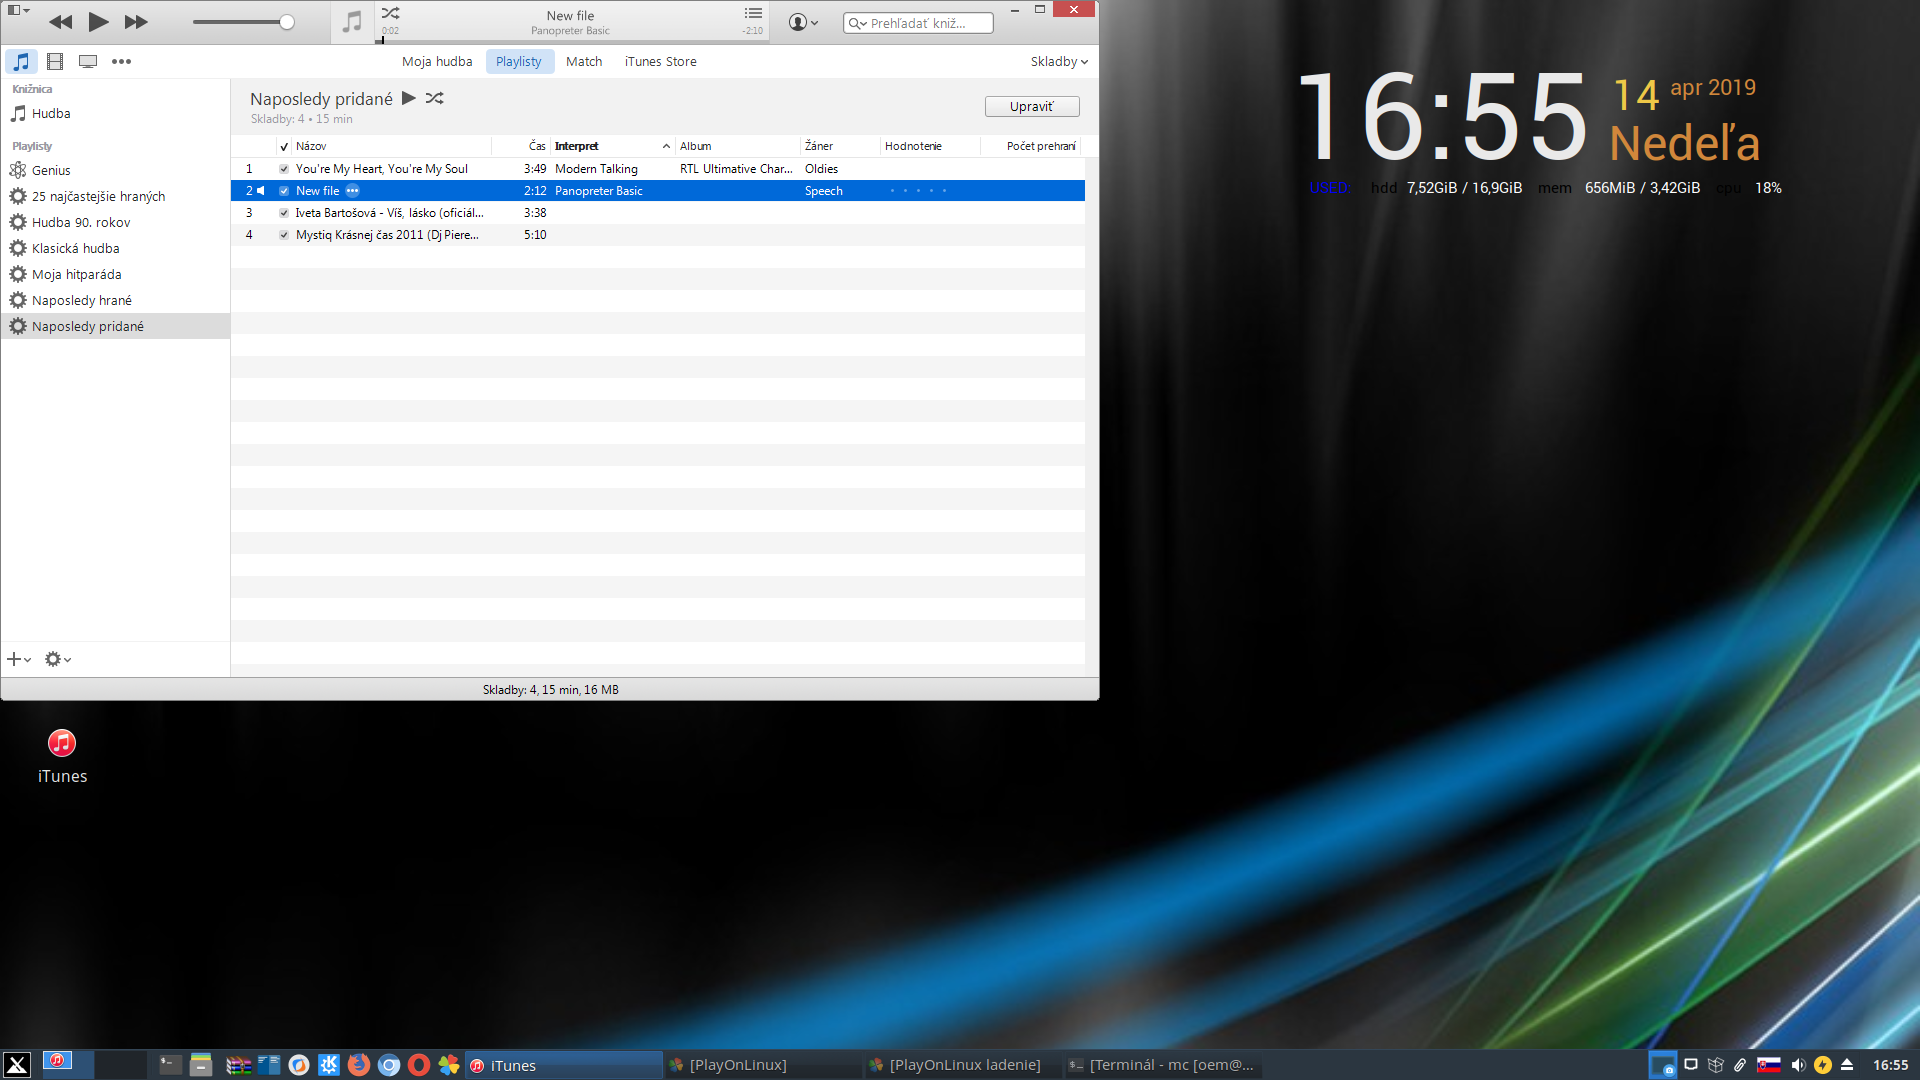
Task: Launch Chromium from the taskbar
Action: pyautogui.click(x=389, y=1065)
